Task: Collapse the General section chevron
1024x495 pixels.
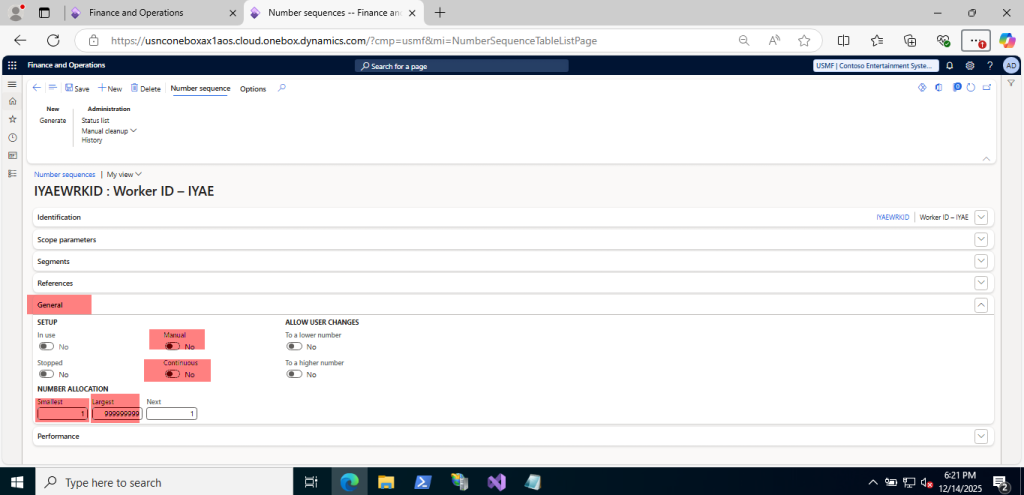Action: 981,305
